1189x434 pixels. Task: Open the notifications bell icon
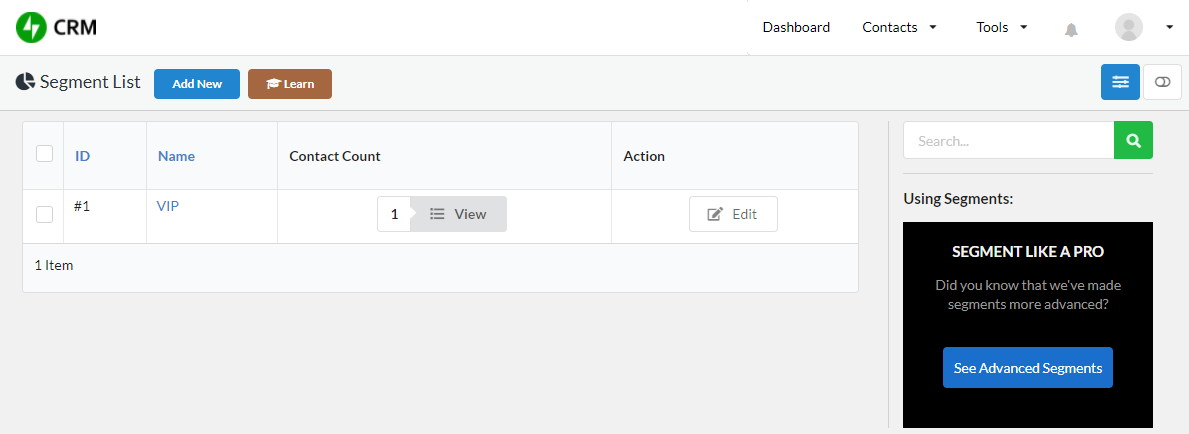pos(1071,30)
